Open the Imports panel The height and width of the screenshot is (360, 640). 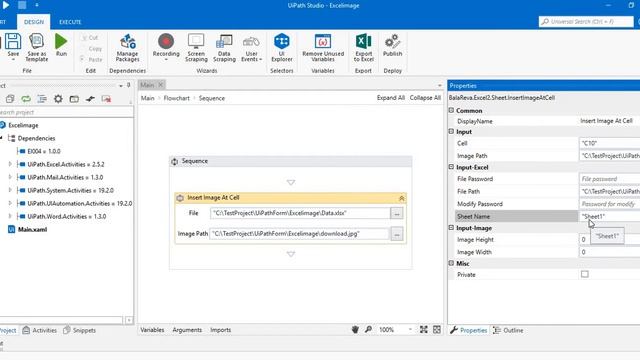pyautogui.click(x=220, y=330)
